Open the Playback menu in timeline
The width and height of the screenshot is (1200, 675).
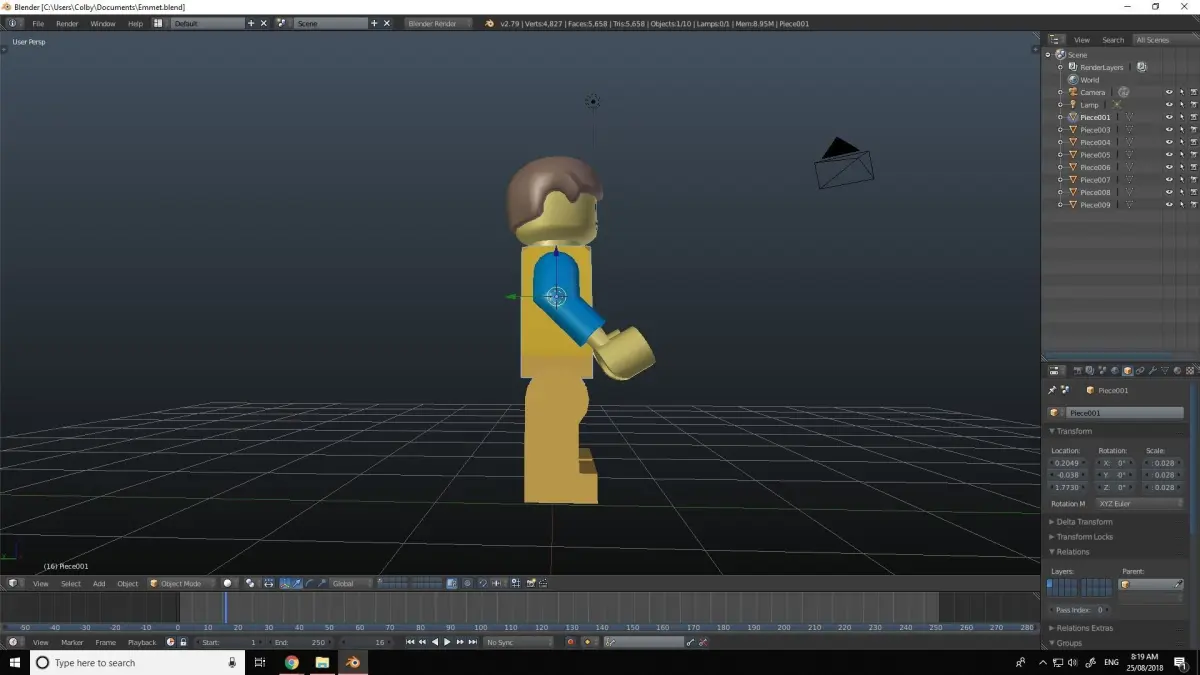(x=142, y=642)
